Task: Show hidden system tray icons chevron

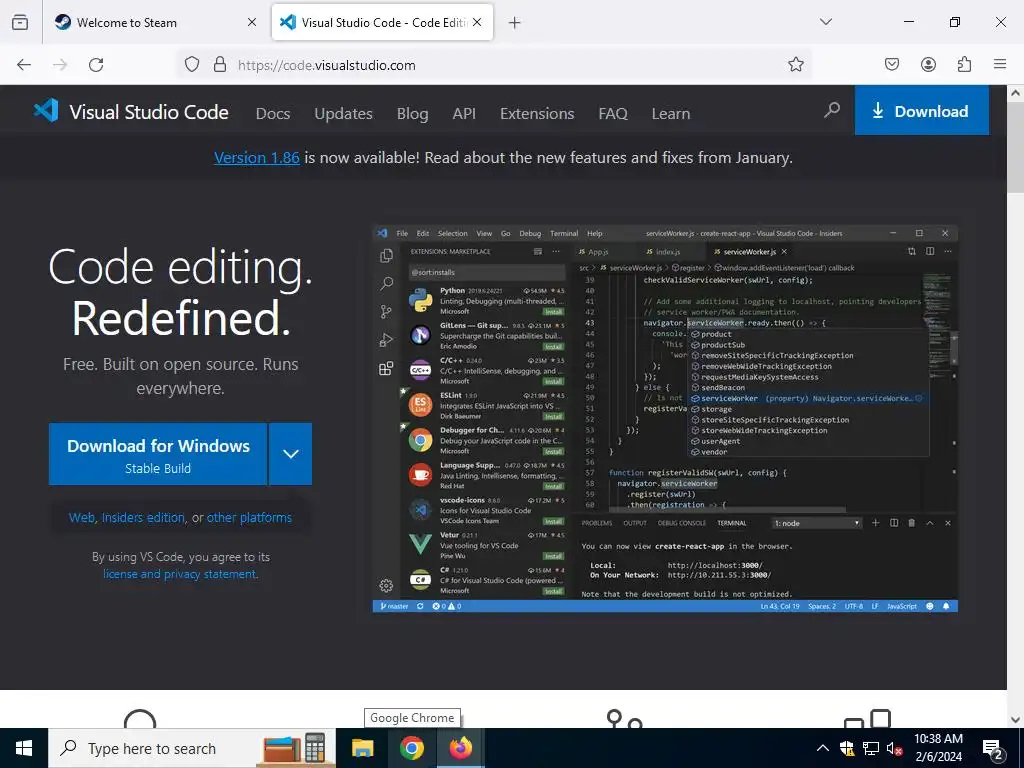Action: coord(823,748)
